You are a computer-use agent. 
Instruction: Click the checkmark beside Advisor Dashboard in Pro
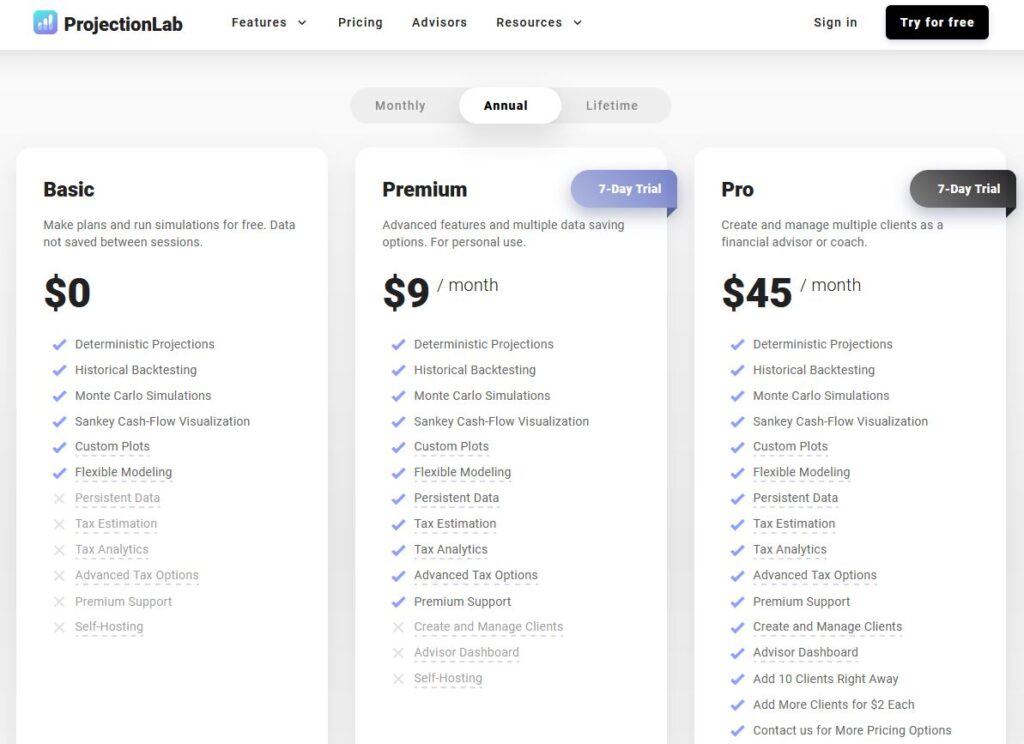[738, 653]
